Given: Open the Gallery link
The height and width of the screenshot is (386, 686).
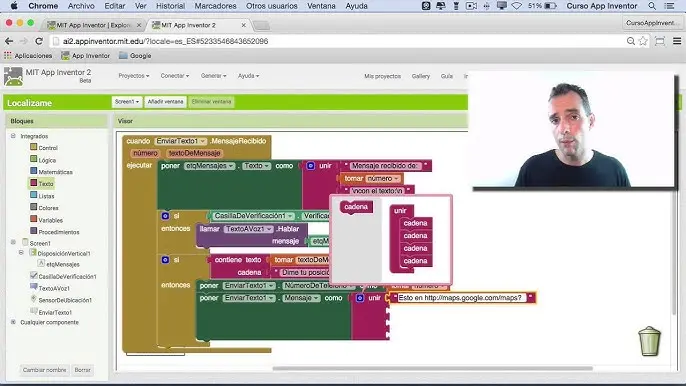Looking at the screenshot, I should pos(420,76).
